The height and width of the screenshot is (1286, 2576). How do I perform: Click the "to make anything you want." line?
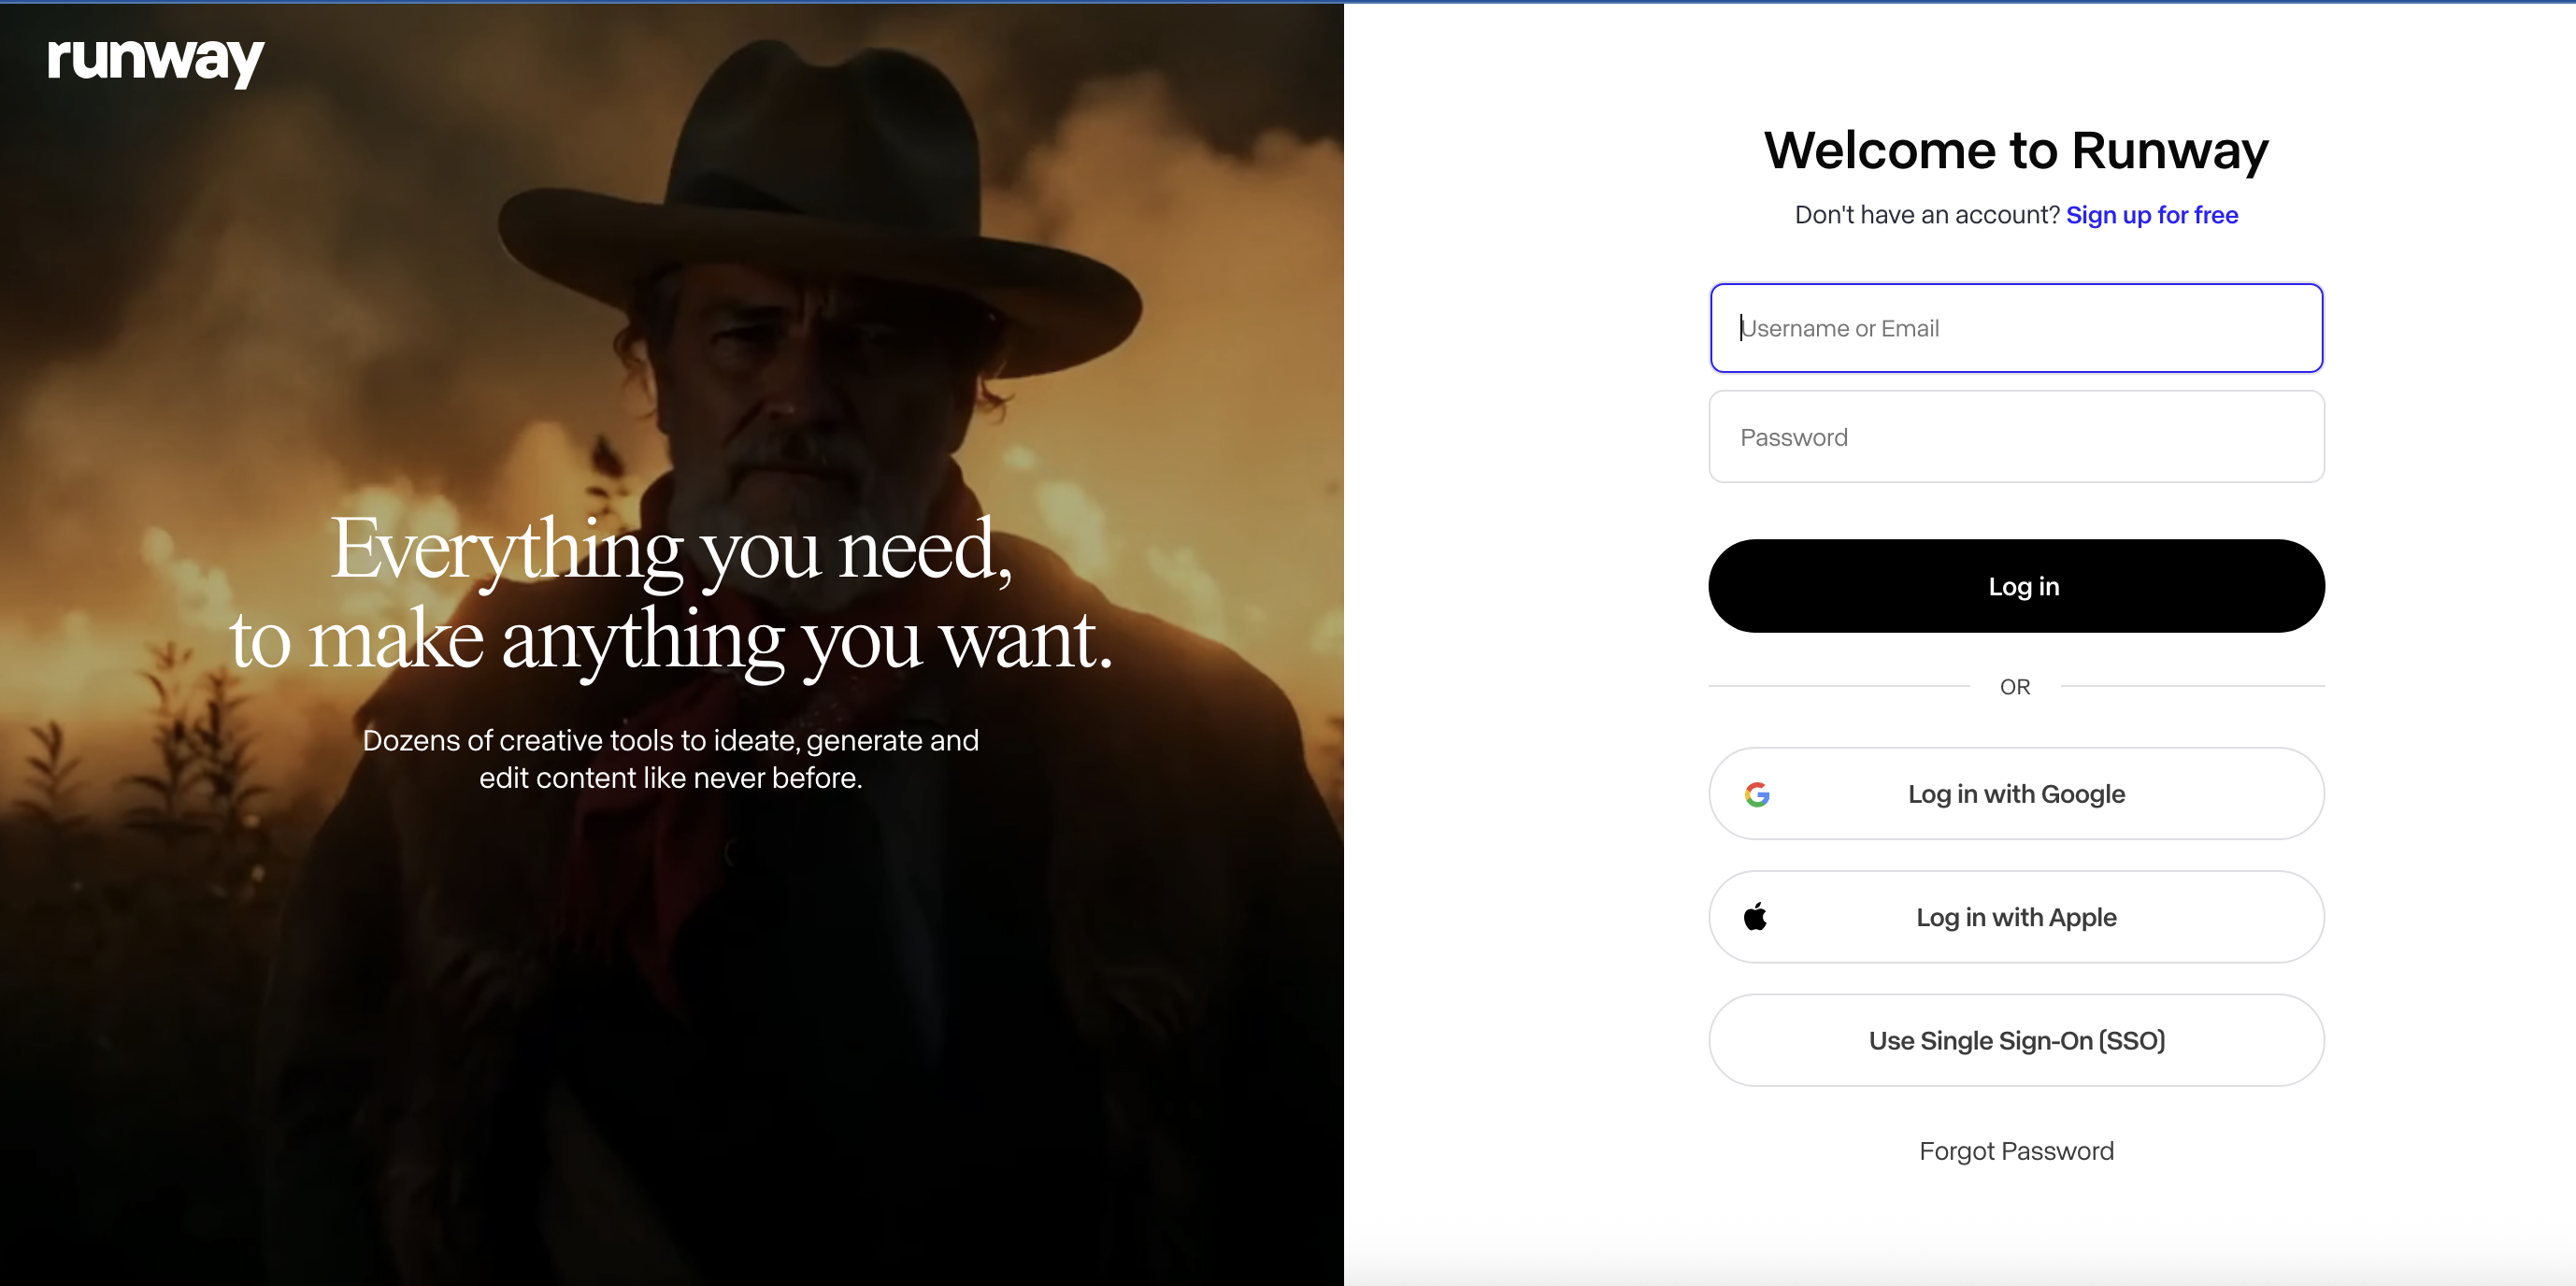(x=671, y=640)
